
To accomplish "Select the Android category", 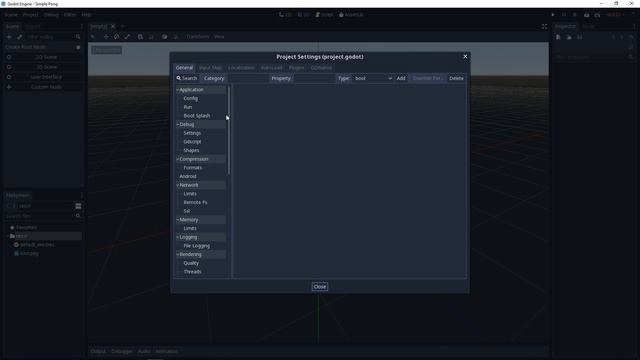I will pyautogui.click(x=188, y=176).
